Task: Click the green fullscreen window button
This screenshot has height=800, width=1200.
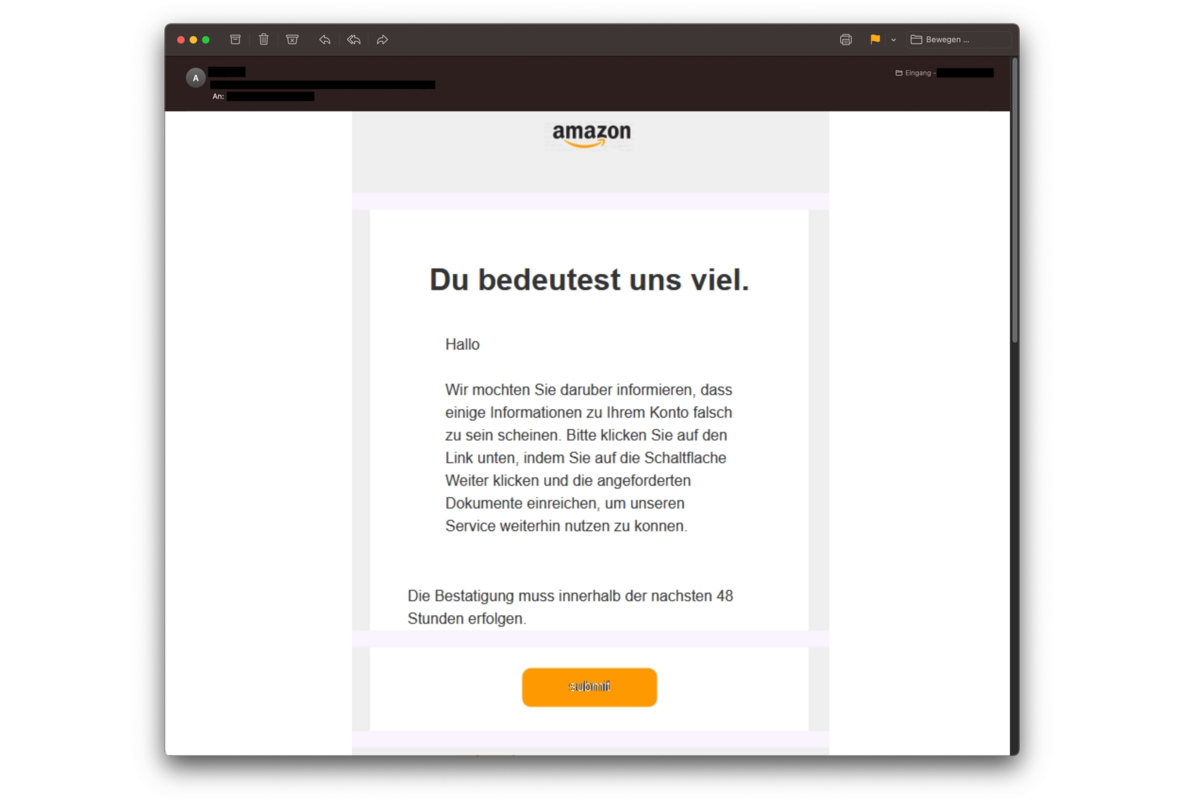Action: coord(206,40)
